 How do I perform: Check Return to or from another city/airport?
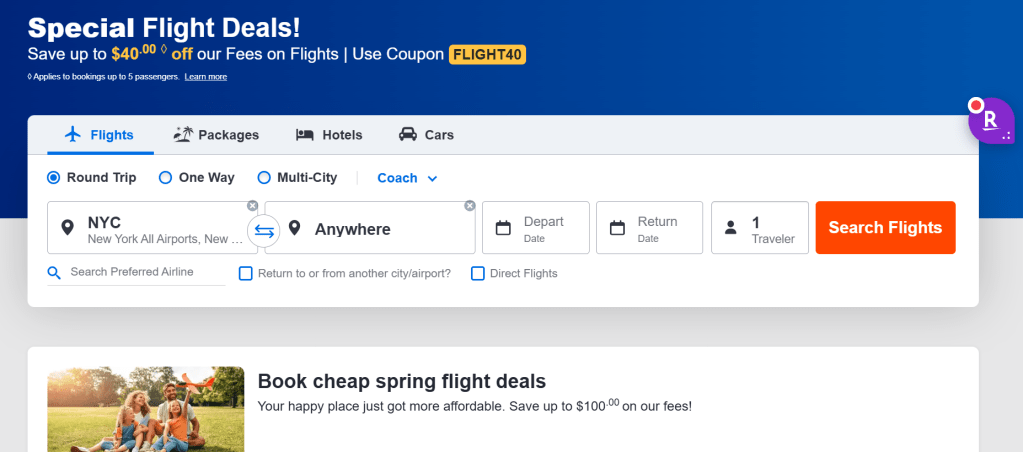pyautogui.click(x=246, y=273)
